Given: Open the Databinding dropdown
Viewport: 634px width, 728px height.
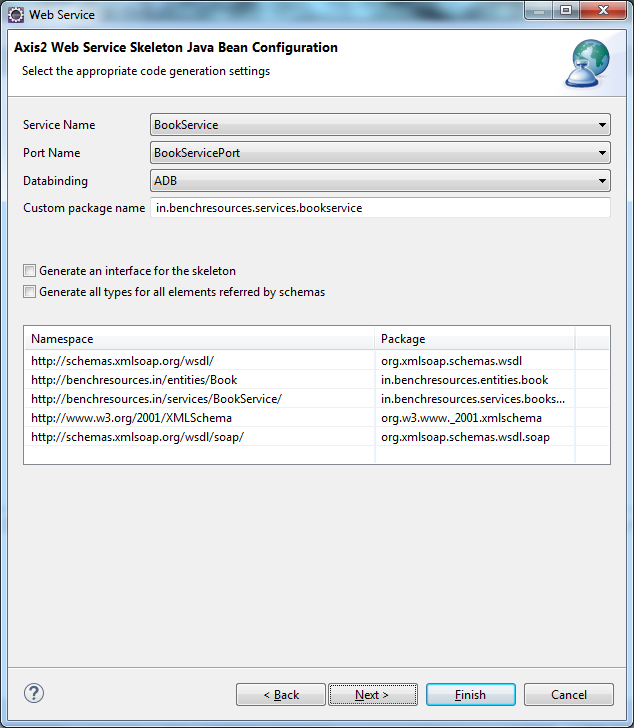Looking at the screenshot, I should coord(380,181).
